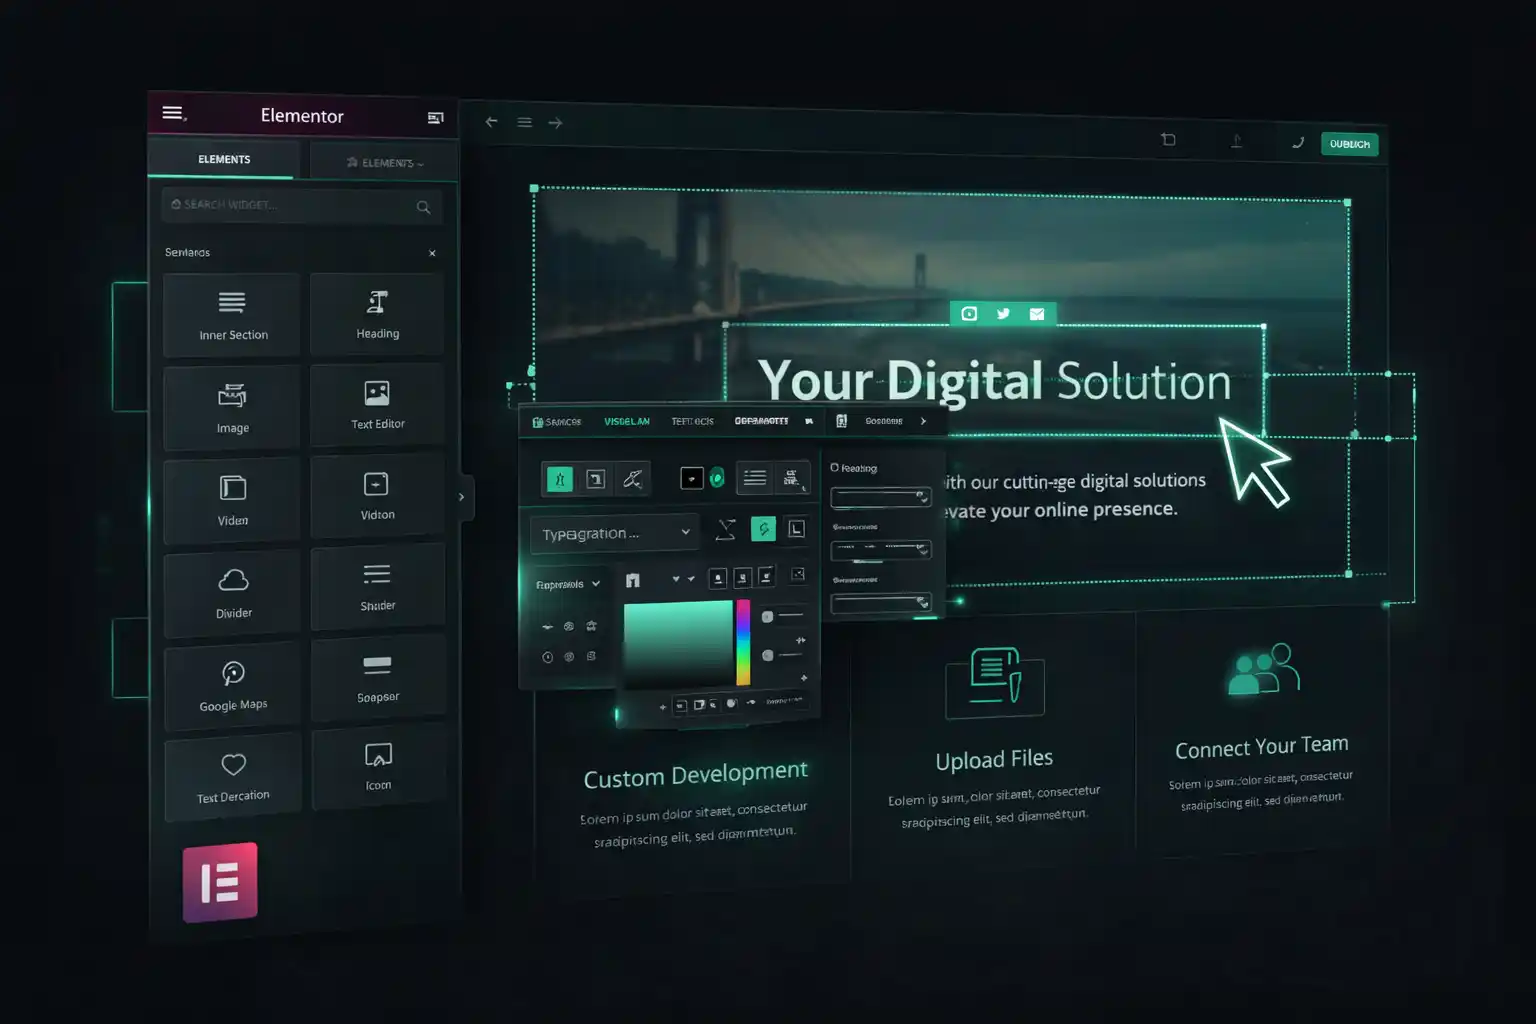Image resolution: width=1536 pixels, height=1024 pixels.
Task: Expand the side panel collapse chevron
Action: coord(461,497)
